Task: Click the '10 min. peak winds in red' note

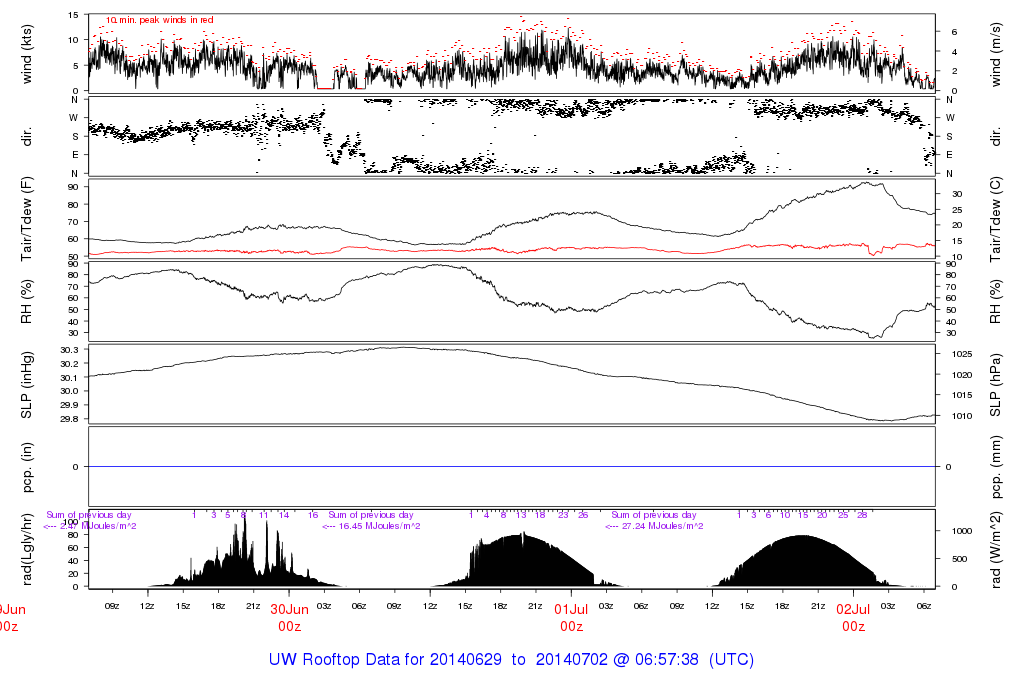Action: (159, 20)
